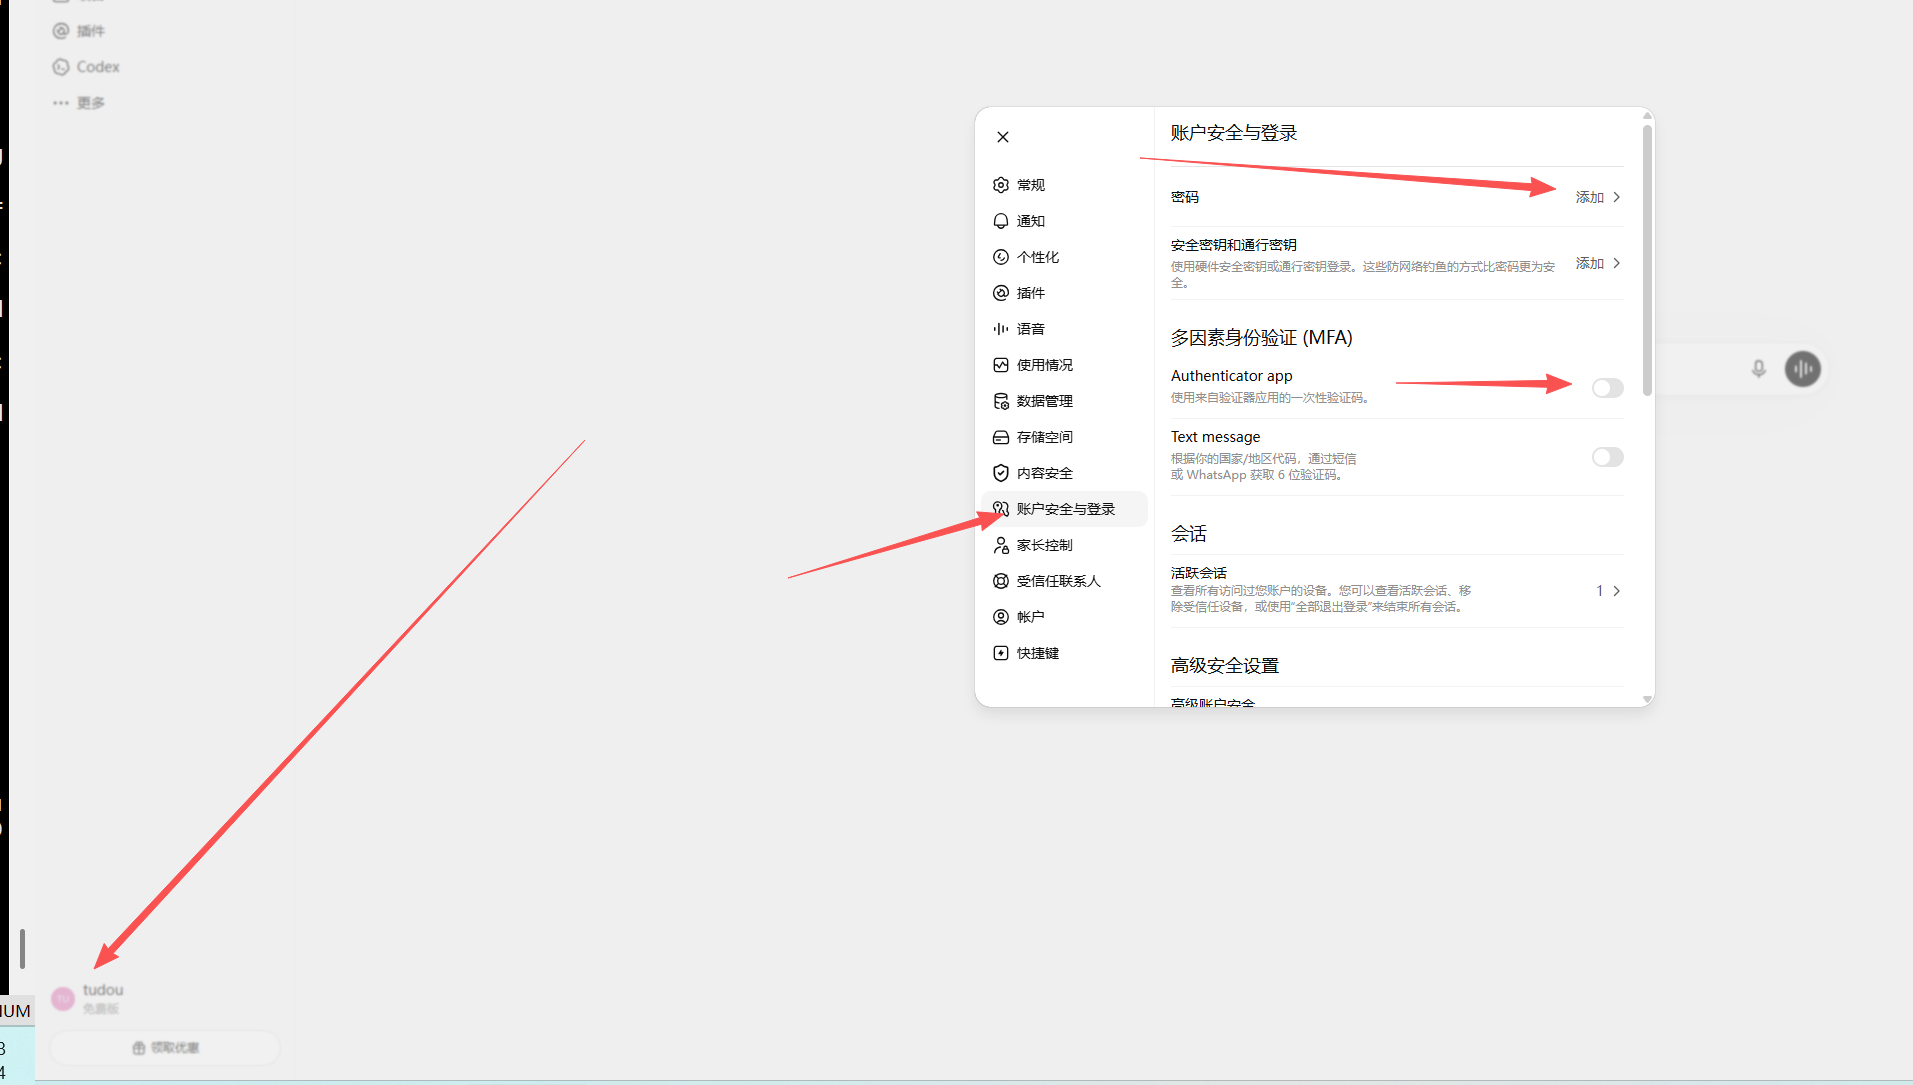The image size is (1913, 1085).
Task: Close the settings dialog with the X
Action: [1003, 137]
